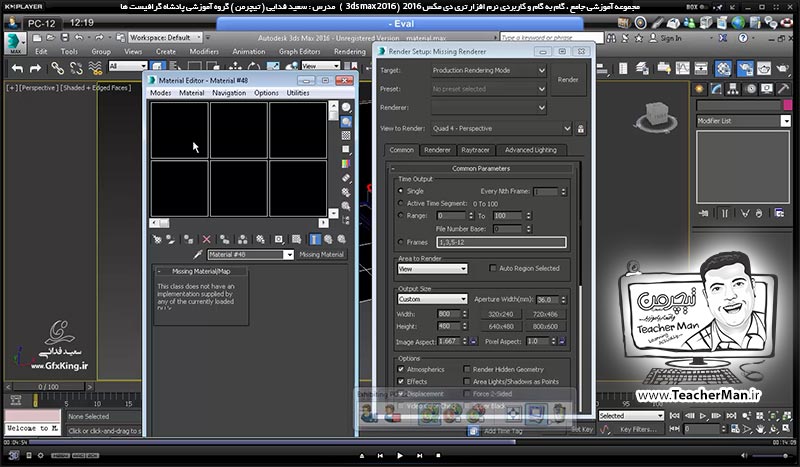Viewport: 800px width, 467px height.
Task: Open the Workspace Default dropdown
Action: click(x=165, y=38)
